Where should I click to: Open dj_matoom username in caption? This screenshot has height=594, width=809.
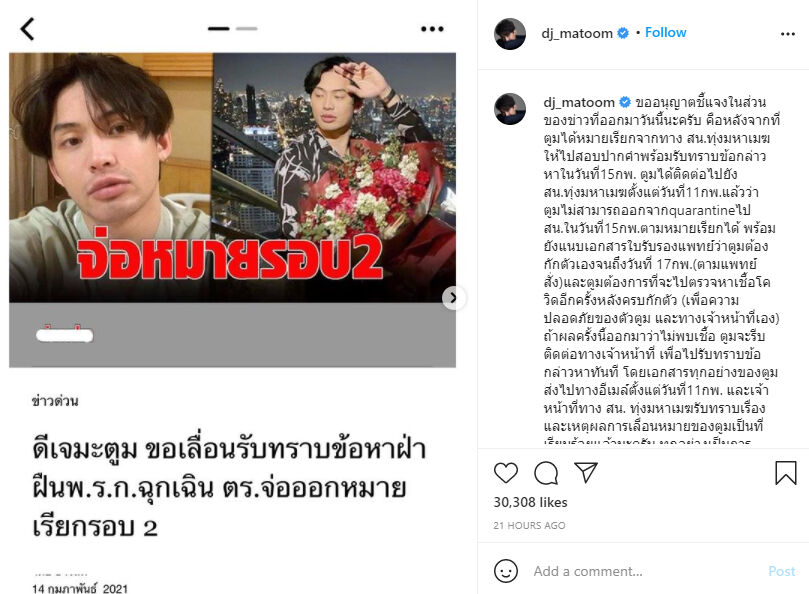[579, 102]
